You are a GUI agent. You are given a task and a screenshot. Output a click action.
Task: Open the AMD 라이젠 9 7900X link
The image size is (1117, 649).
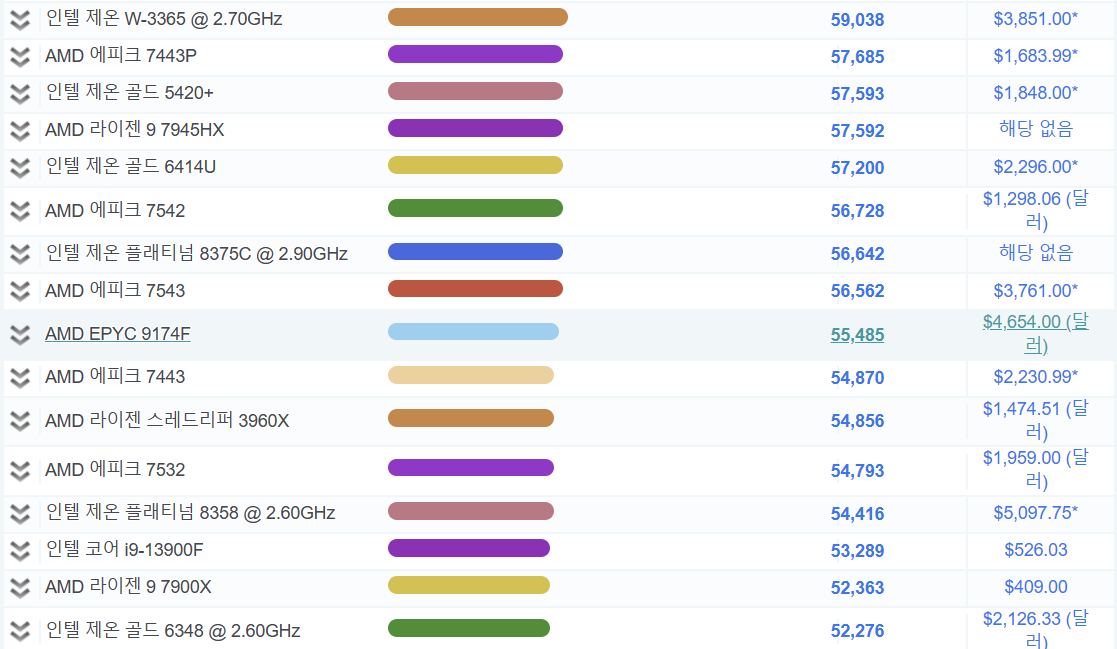(128, 586)
